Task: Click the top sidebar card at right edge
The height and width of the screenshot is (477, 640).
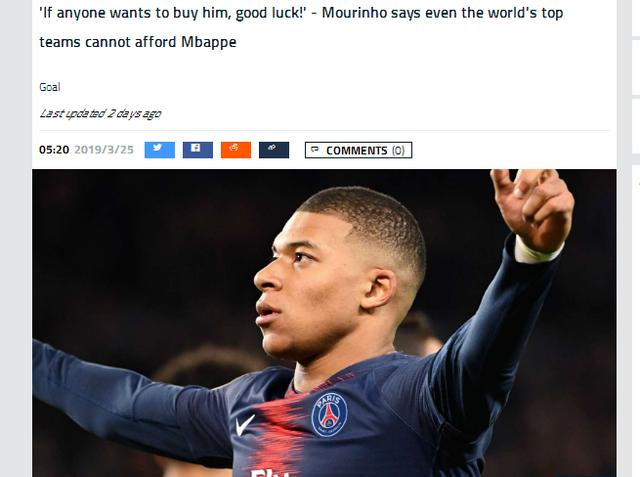Action: pos(636,18)
